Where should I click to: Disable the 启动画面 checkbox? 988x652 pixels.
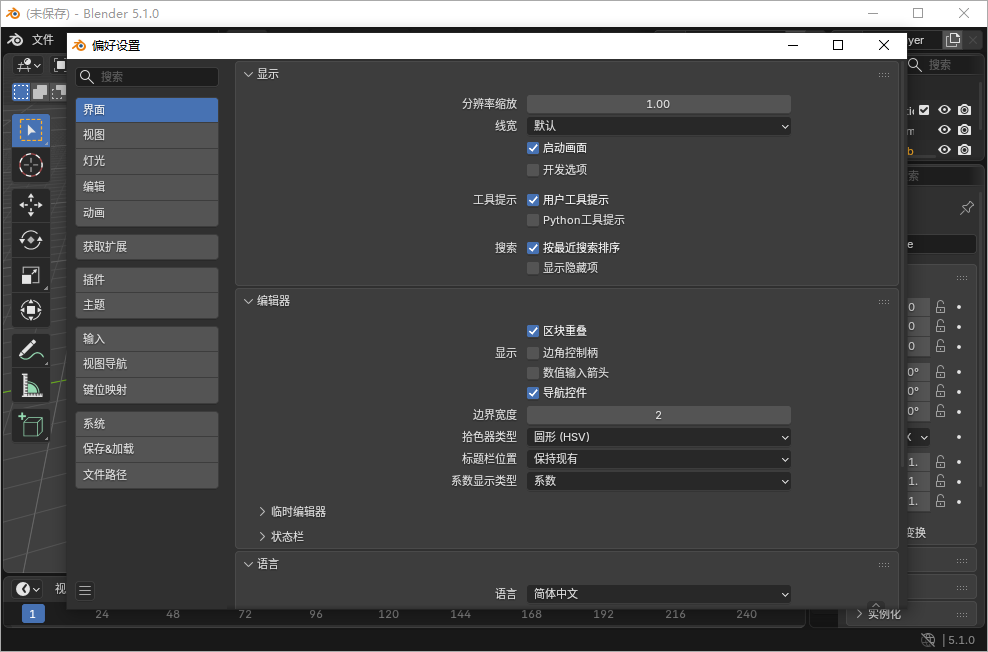(534, 149)
